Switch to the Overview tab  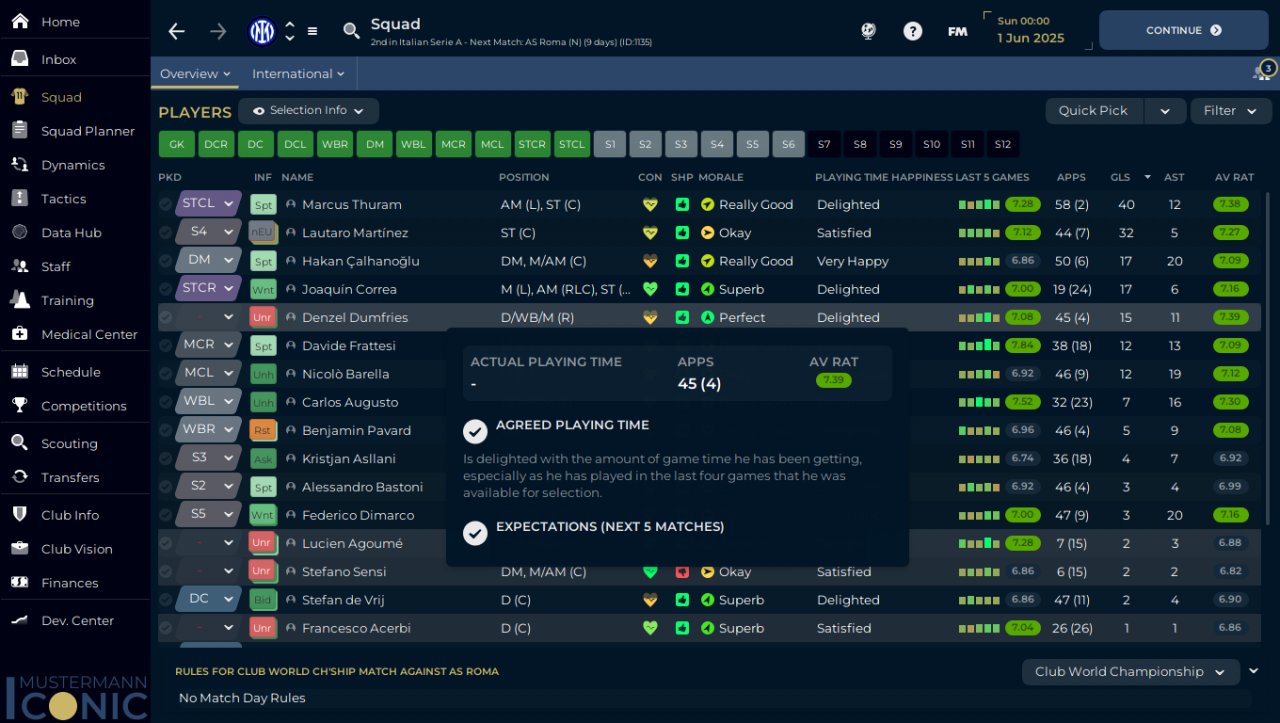tap(195, 74)
